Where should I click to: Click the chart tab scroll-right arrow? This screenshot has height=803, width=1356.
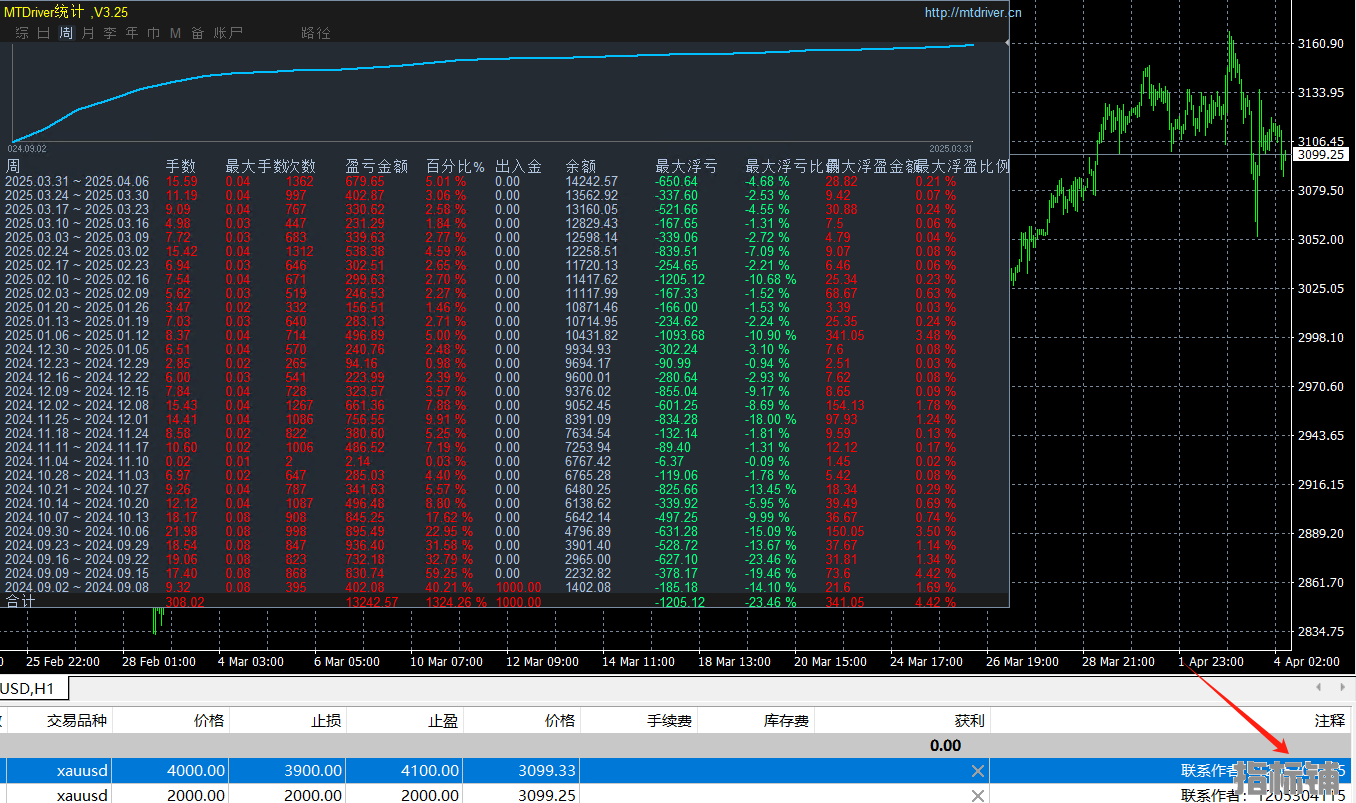pos(1343,687)
